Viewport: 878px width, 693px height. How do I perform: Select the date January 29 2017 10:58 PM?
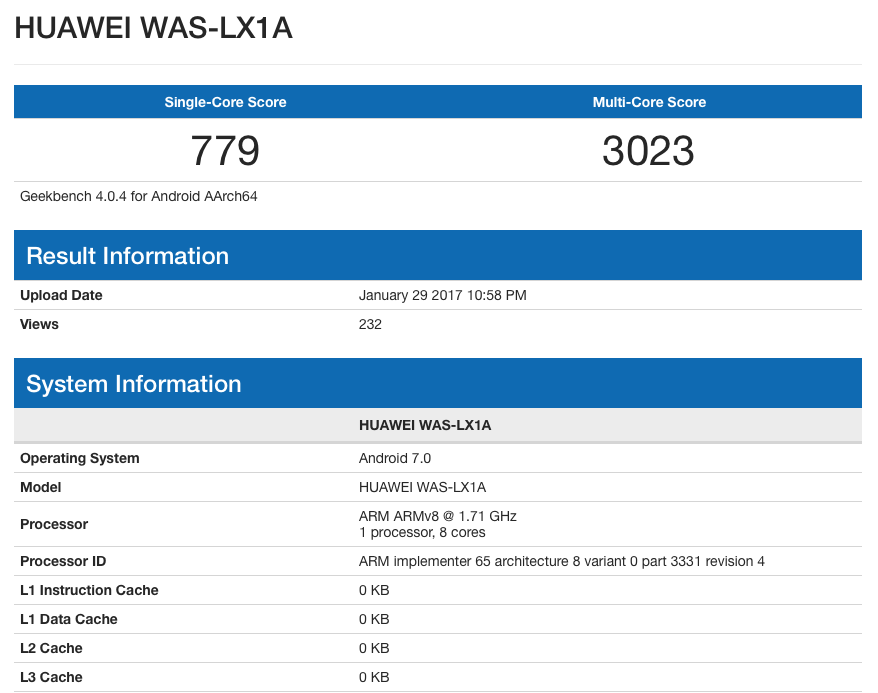coord(442,295)
